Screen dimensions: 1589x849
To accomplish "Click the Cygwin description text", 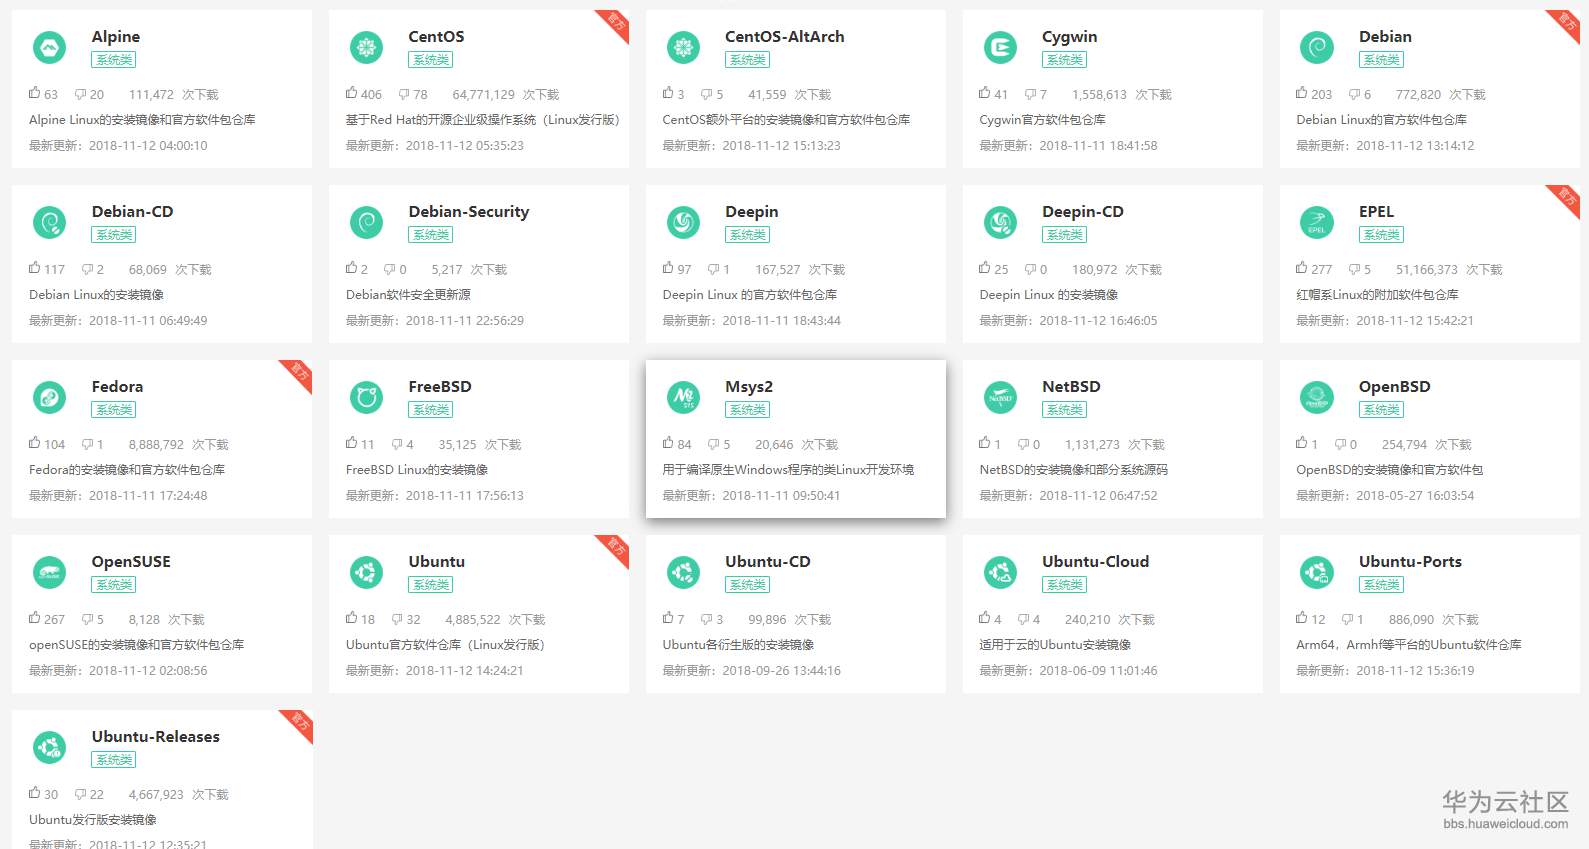I will tap(1042, 120).
